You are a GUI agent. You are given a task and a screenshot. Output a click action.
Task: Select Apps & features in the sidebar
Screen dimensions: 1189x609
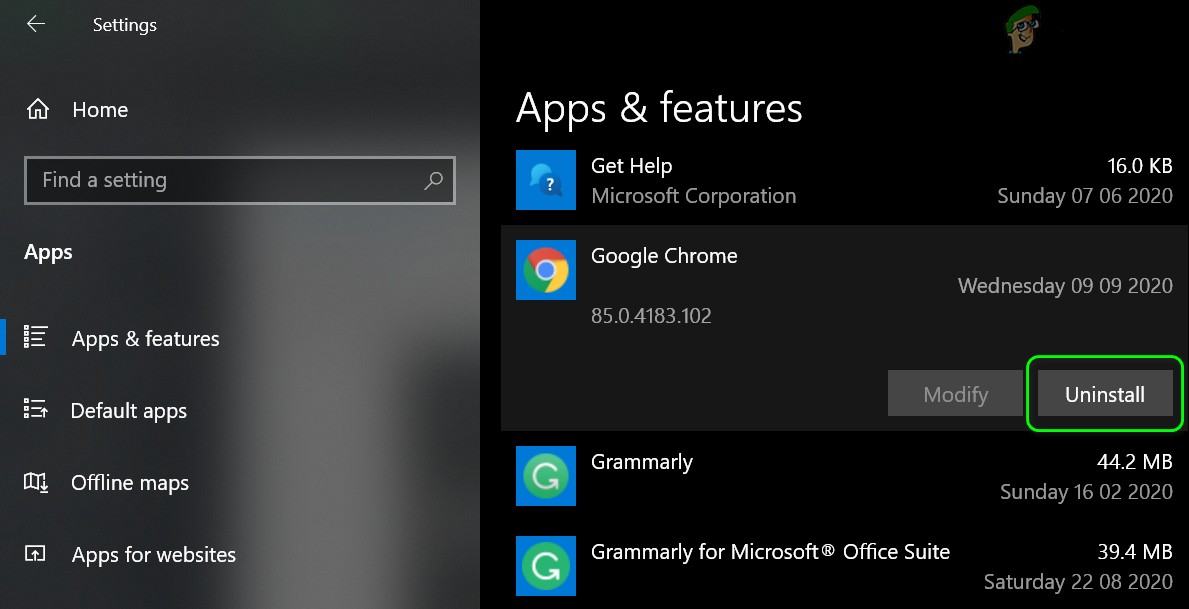145,338
